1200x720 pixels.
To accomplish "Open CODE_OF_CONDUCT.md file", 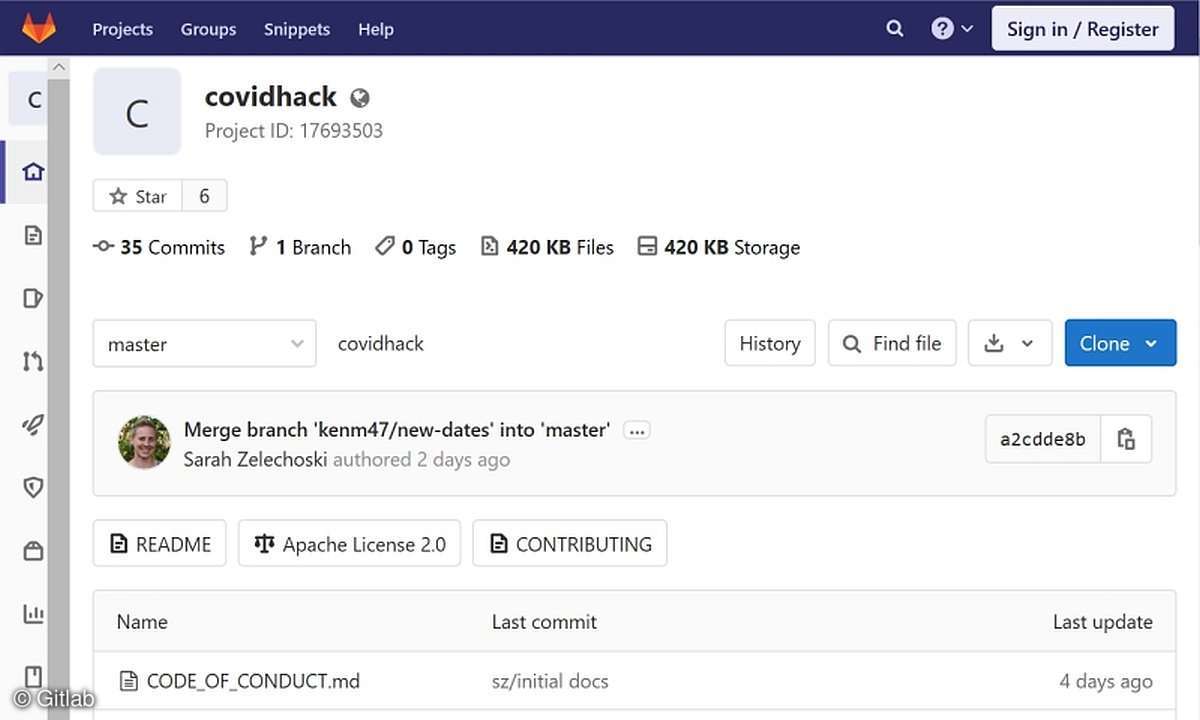I will 253,681.
